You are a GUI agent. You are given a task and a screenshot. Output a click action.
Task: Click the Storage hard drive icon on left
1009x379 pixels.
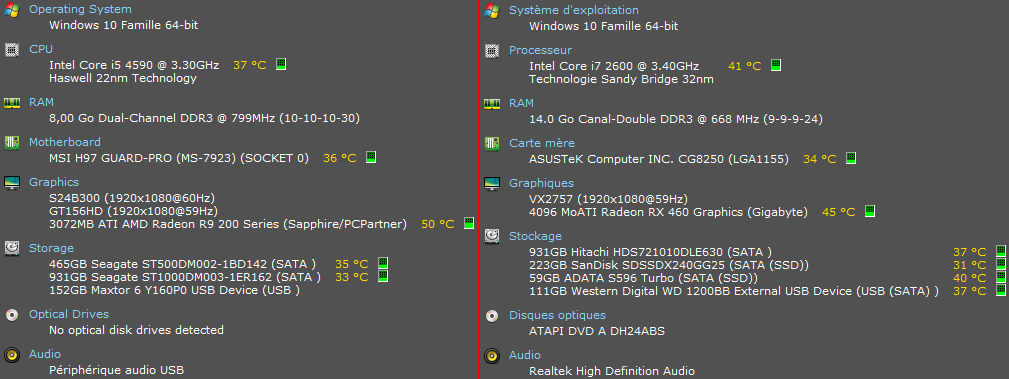(12, 248)
